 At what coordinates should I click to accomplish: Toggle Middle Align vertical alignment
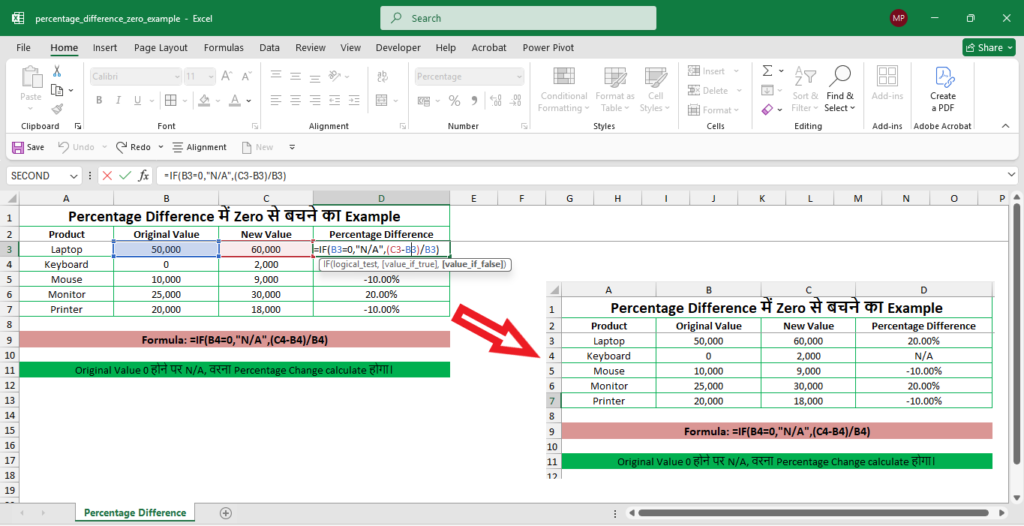(295, 76)
